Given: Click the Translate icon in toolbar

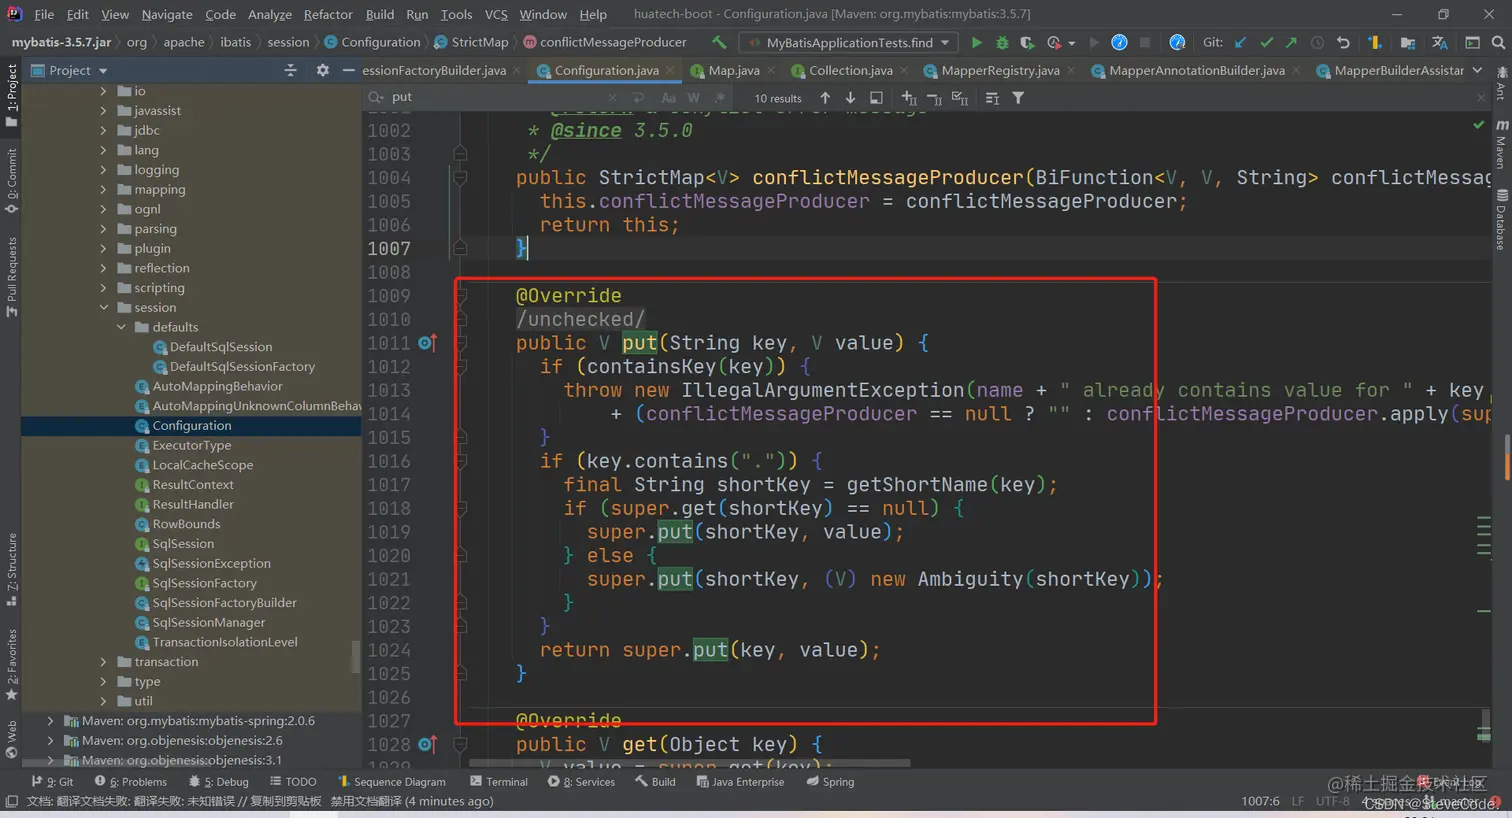Looking at the screenshot, I should click(x=1440, y=42).
